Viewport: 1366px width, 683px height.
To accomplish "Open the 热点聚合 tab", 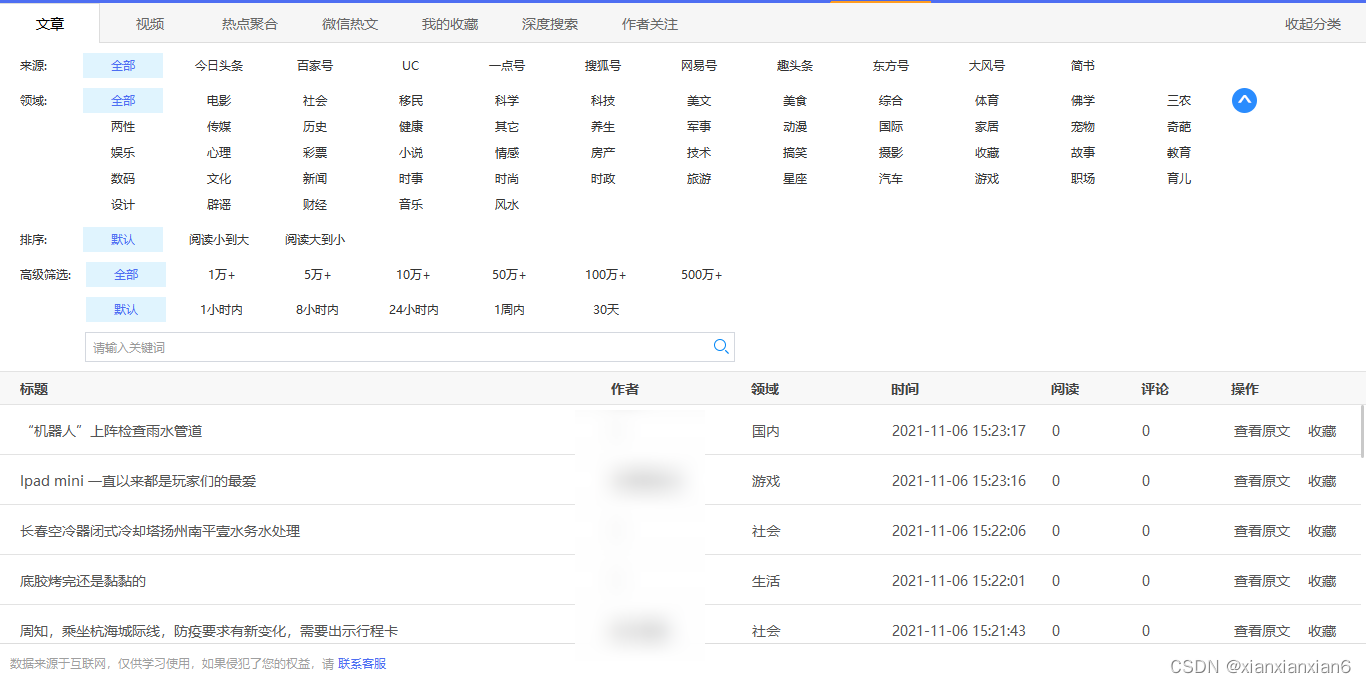I will coord(250,24).
